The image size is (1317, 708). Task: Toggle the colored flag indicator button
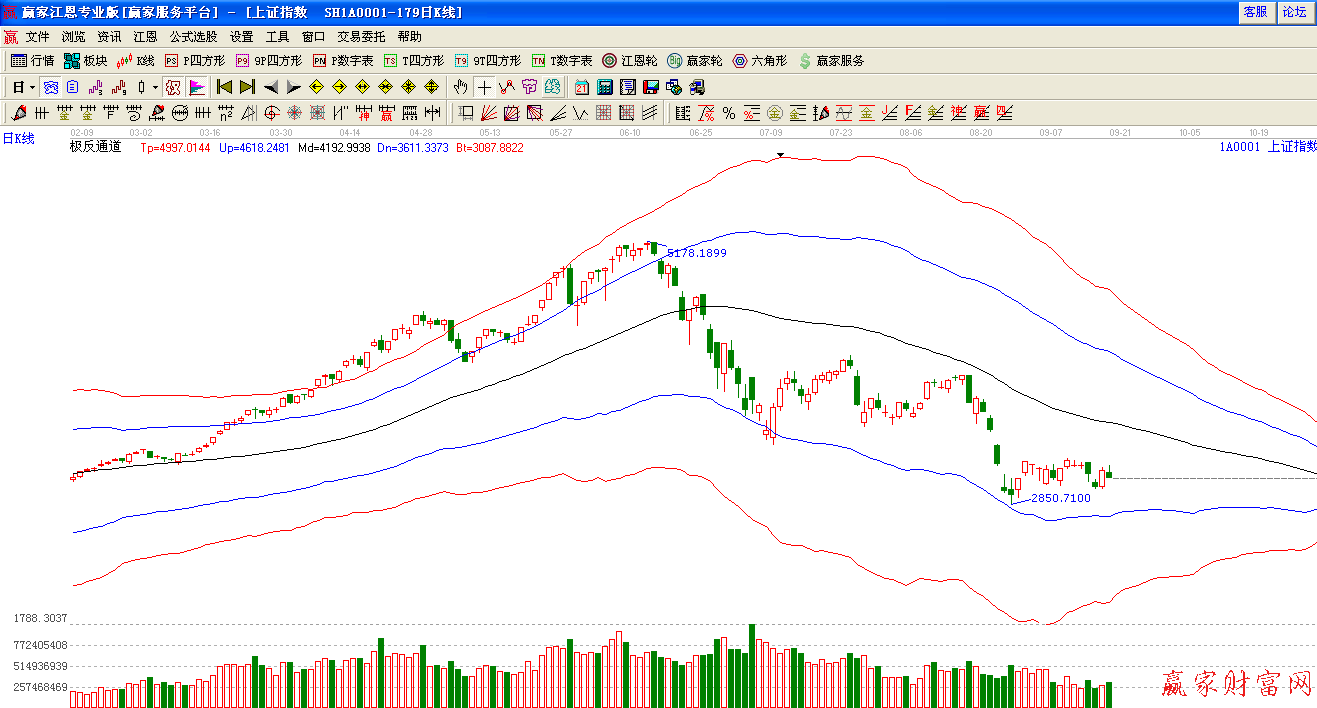197,87
